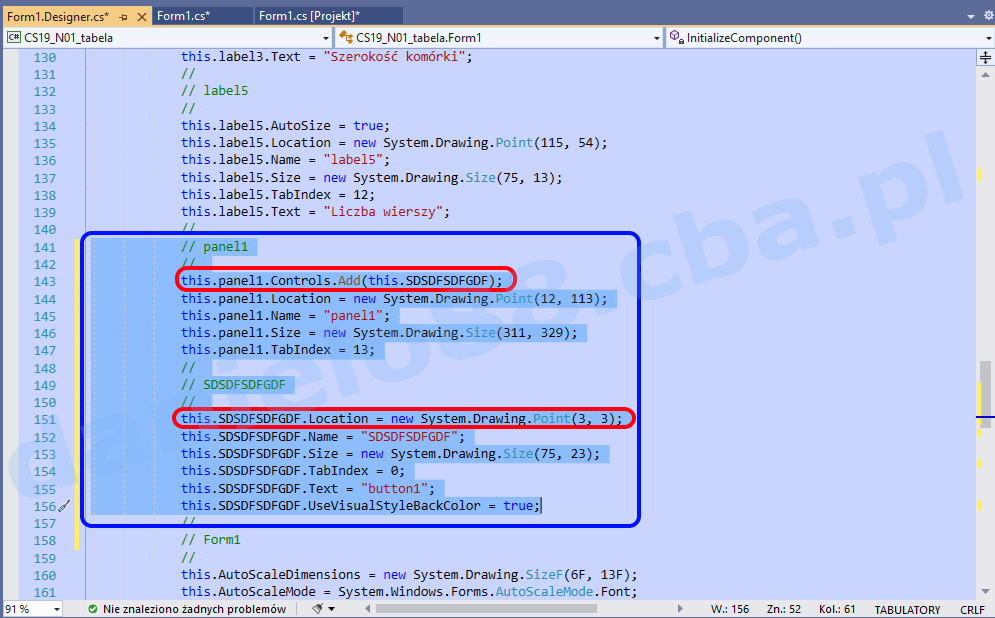Click the vertical scrollbar thumb
The image size is (995, 618).
pyautogui.click(x=986, y=380)
